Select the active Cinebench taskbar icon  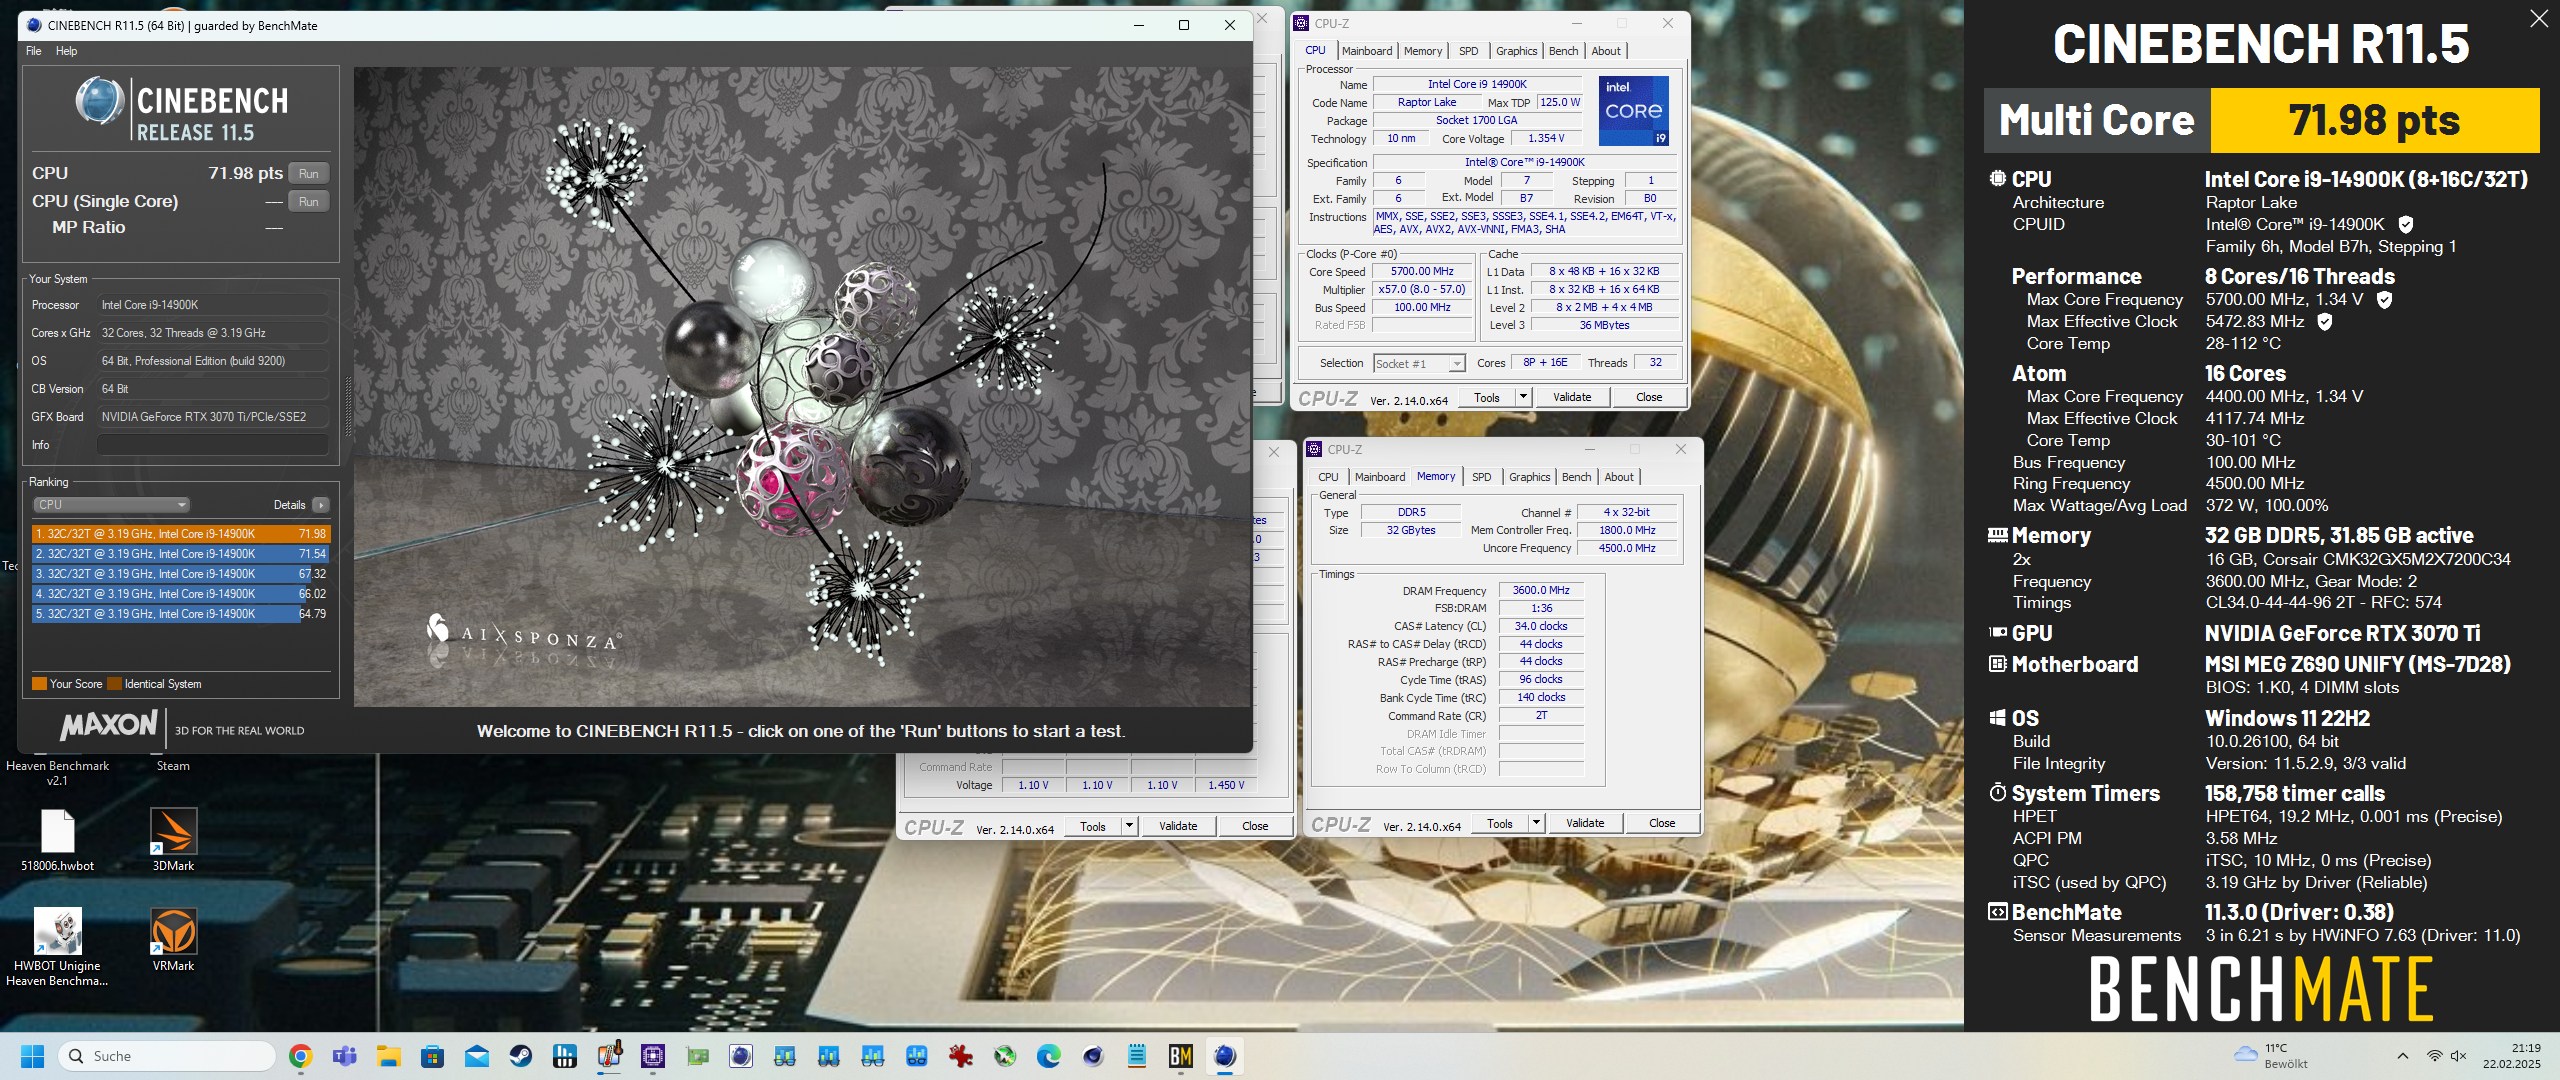pos(1224,1056)
